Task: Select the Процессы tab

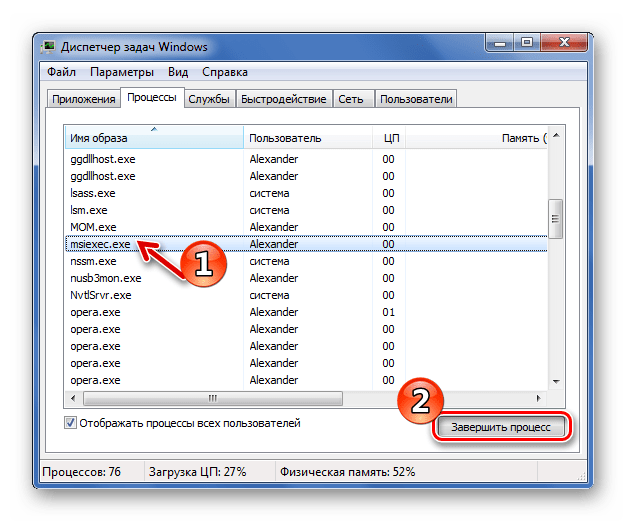Action: [x=152, y=97]
